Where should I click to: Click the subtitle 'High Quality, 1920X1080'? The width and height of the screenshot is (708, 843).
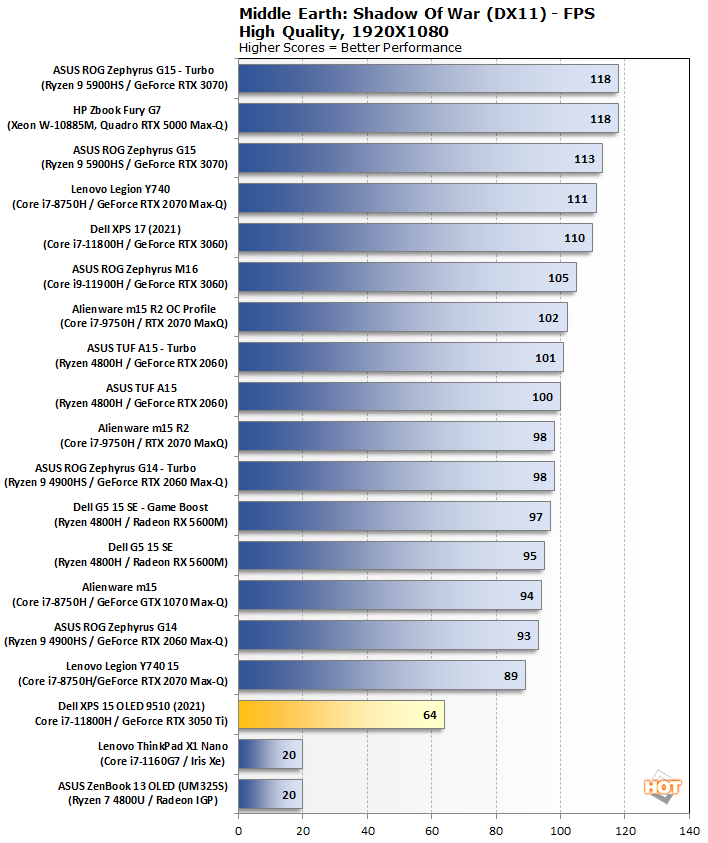click(x=344, y=32)
